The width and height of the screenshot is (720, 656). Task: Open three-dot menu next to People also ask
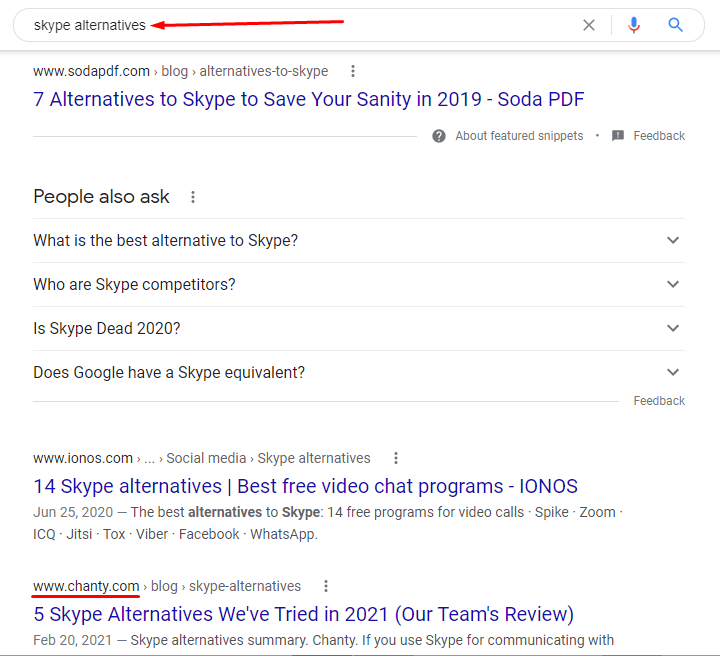(193, 197)
